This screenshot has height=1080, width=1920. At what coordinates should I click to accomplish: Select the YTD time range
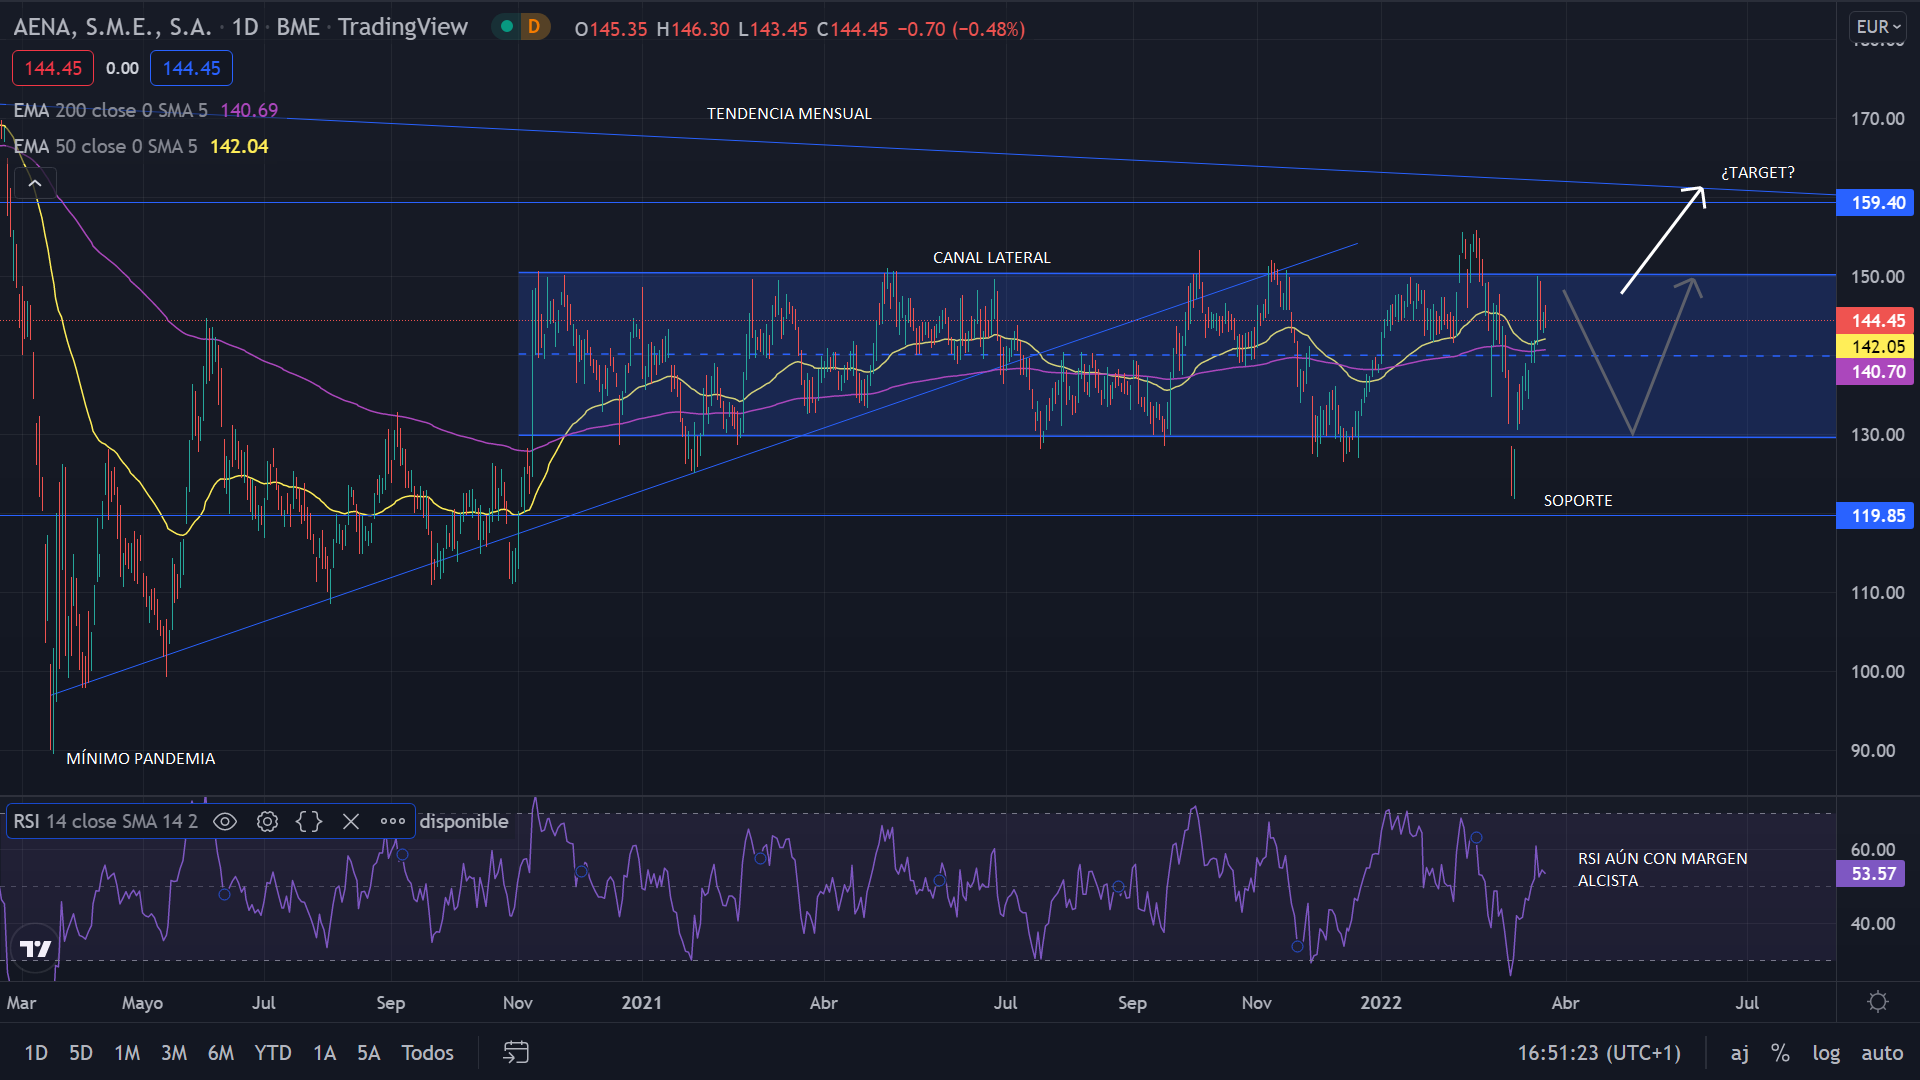[x=272, y=1052]
